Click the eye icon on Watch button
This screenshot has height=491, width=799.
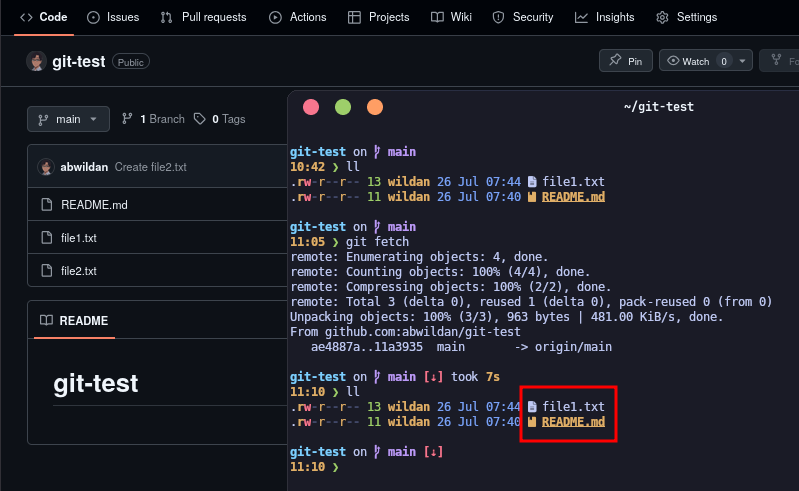tap(673, 61)
